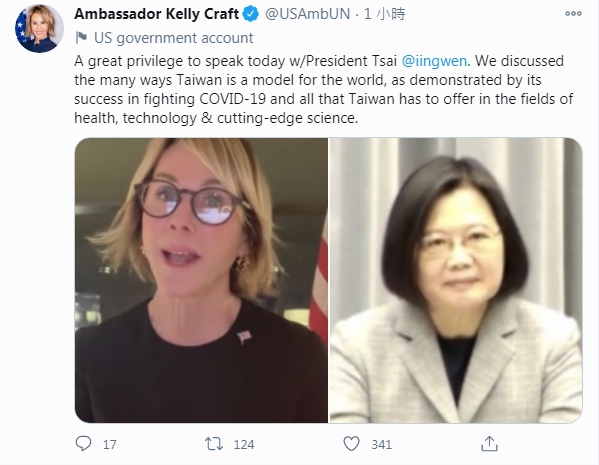Screen dimensions: 599x465
Task: Open the three-dot more options menu
Action: click(573, 13)
